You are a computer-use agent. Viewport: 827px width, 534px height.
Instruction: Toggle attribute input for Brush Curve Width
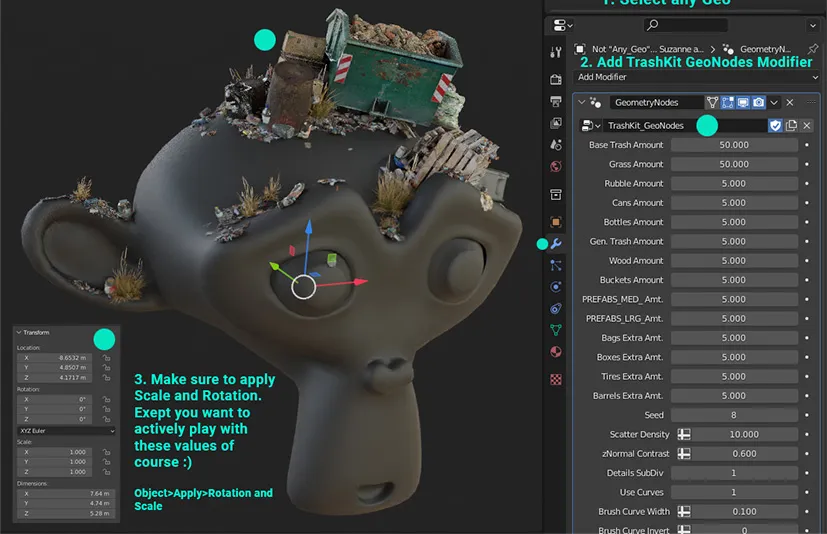684,511
